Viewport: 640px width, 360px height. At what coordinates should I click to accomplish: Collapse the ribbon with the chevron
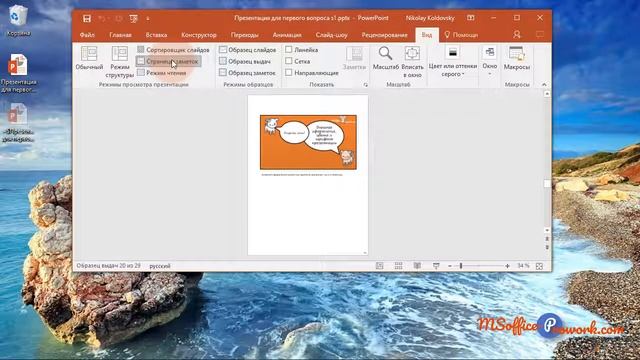[544, 84]
